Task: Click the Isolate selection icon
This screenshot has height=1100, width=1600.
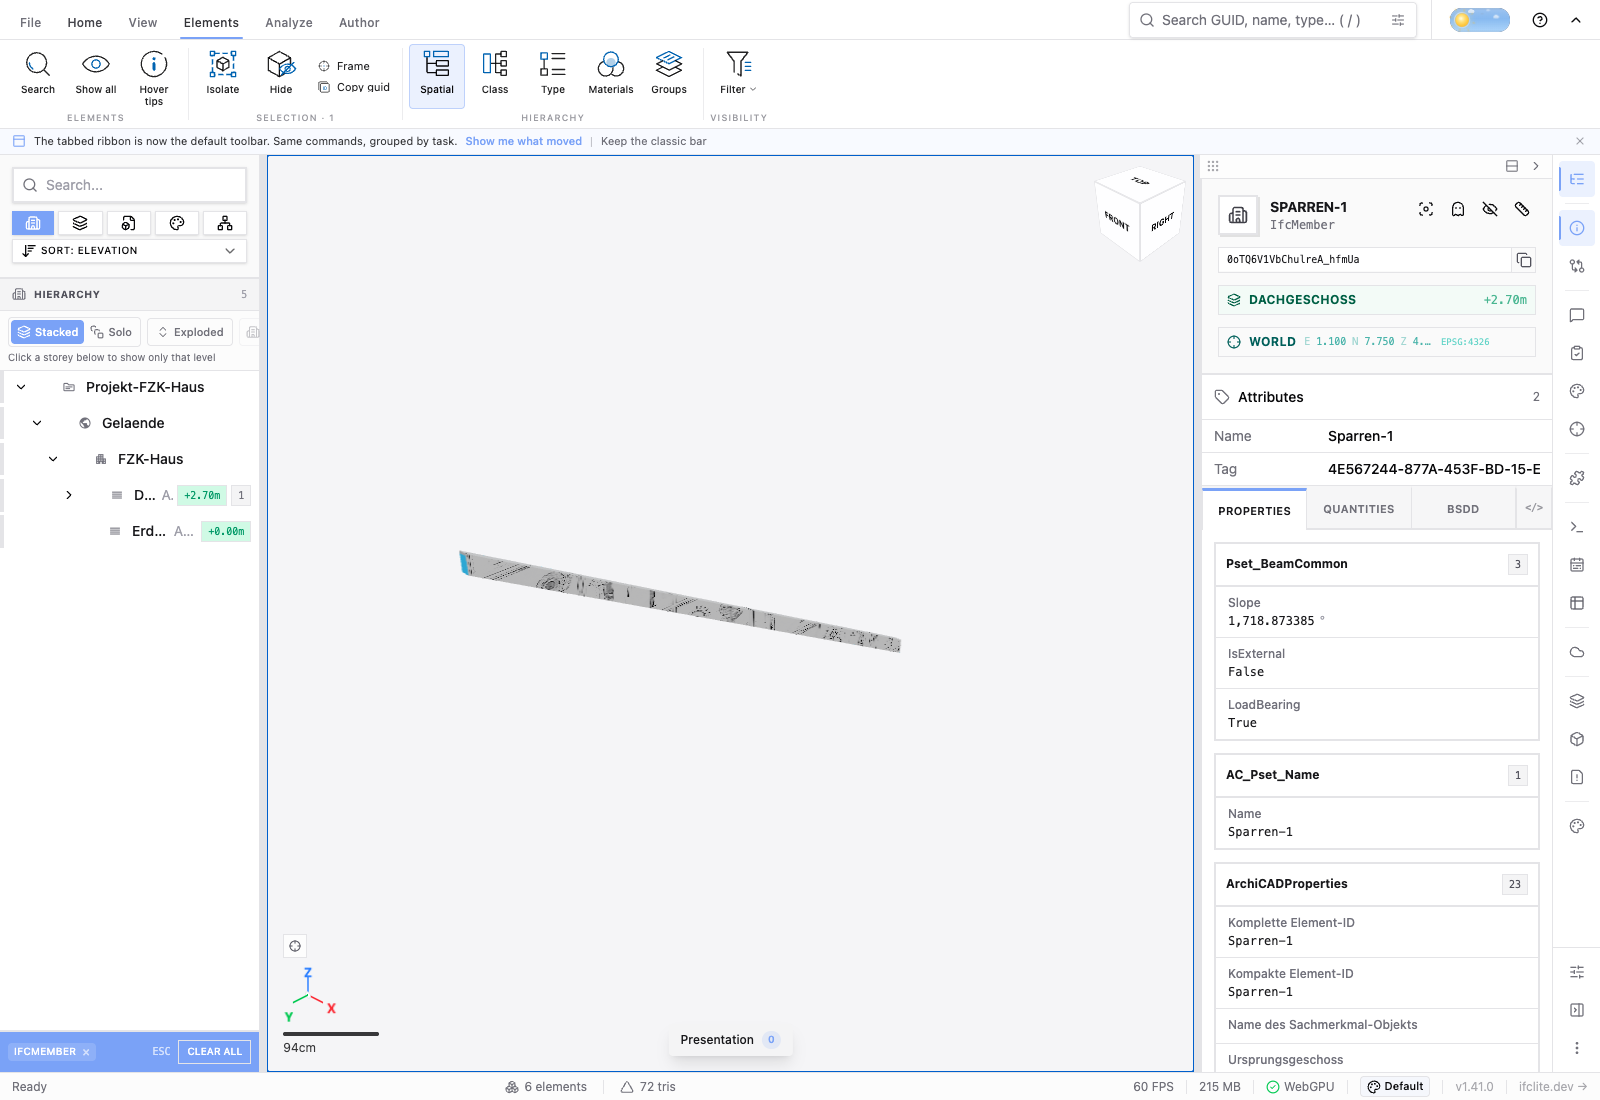Action: pos(223,65)
